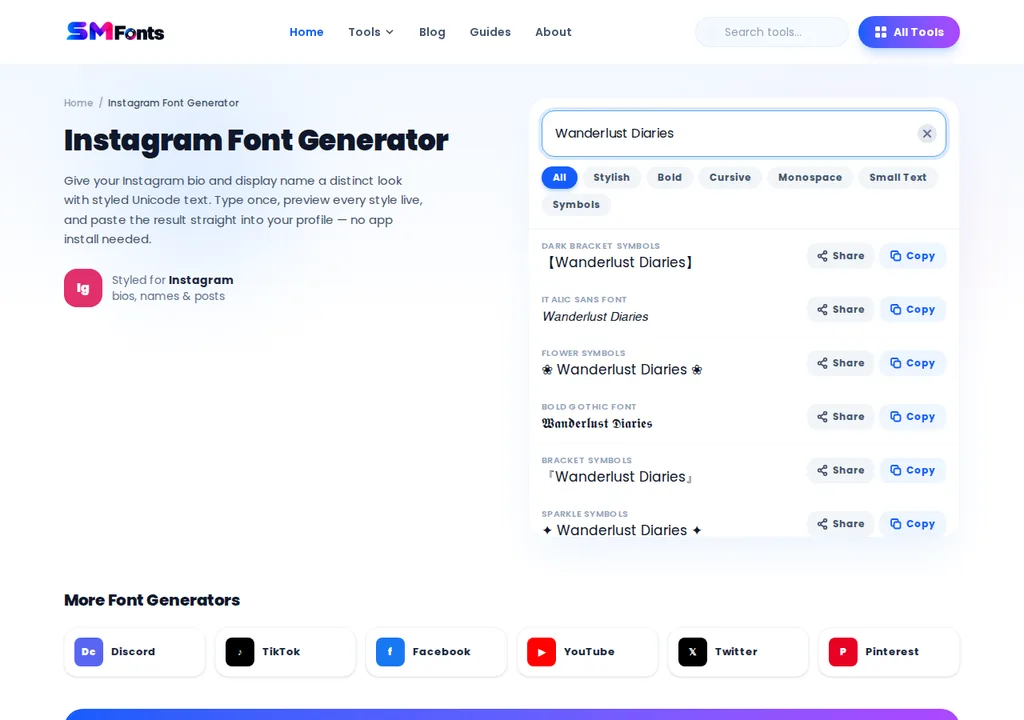The width and height of the screenshot is (1024, 720).
Task: Share the Italic Sans Font style
Action: coord(840,310)
